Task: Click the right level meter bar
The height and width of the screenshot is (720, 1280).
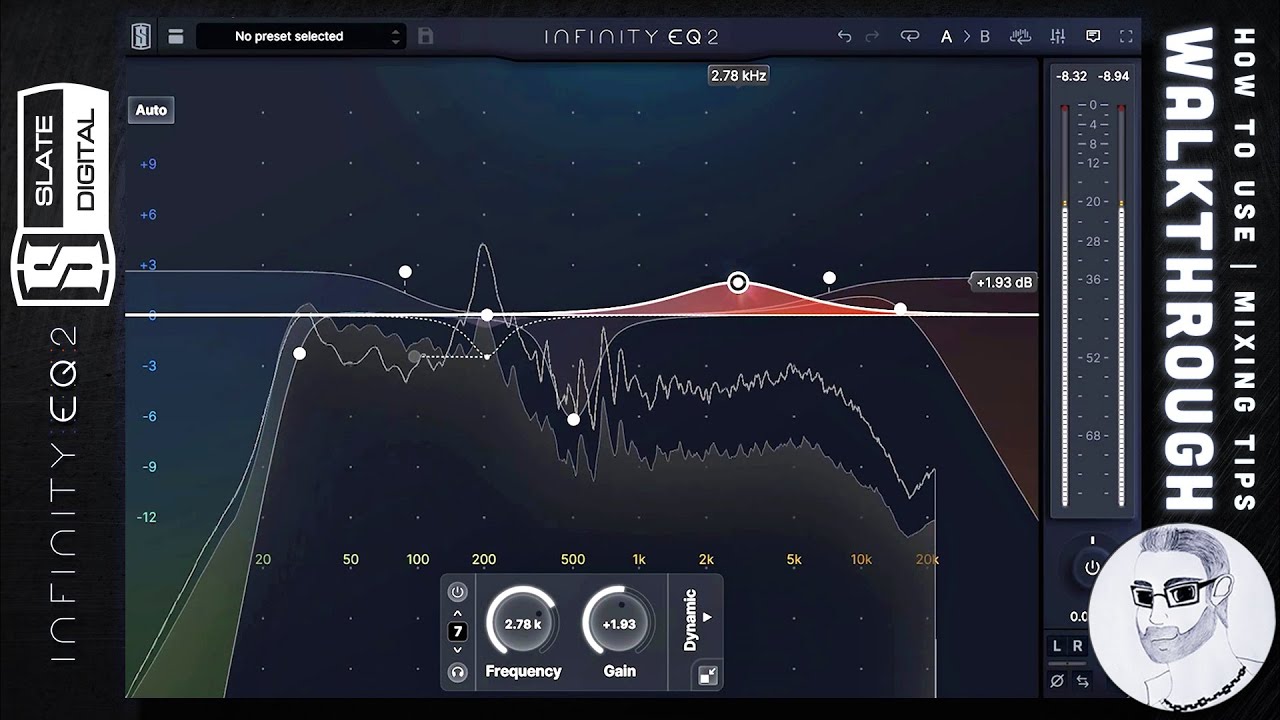Action: click(x=1121, y=306)
